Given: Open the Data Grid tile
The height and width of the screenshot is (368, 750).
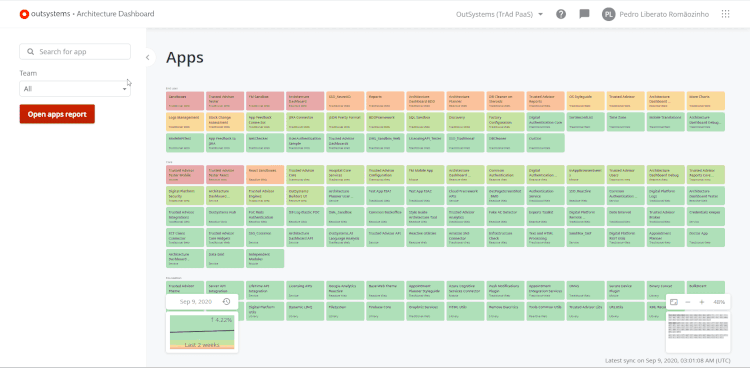Looking at the screenshot, I should point(225,258).
